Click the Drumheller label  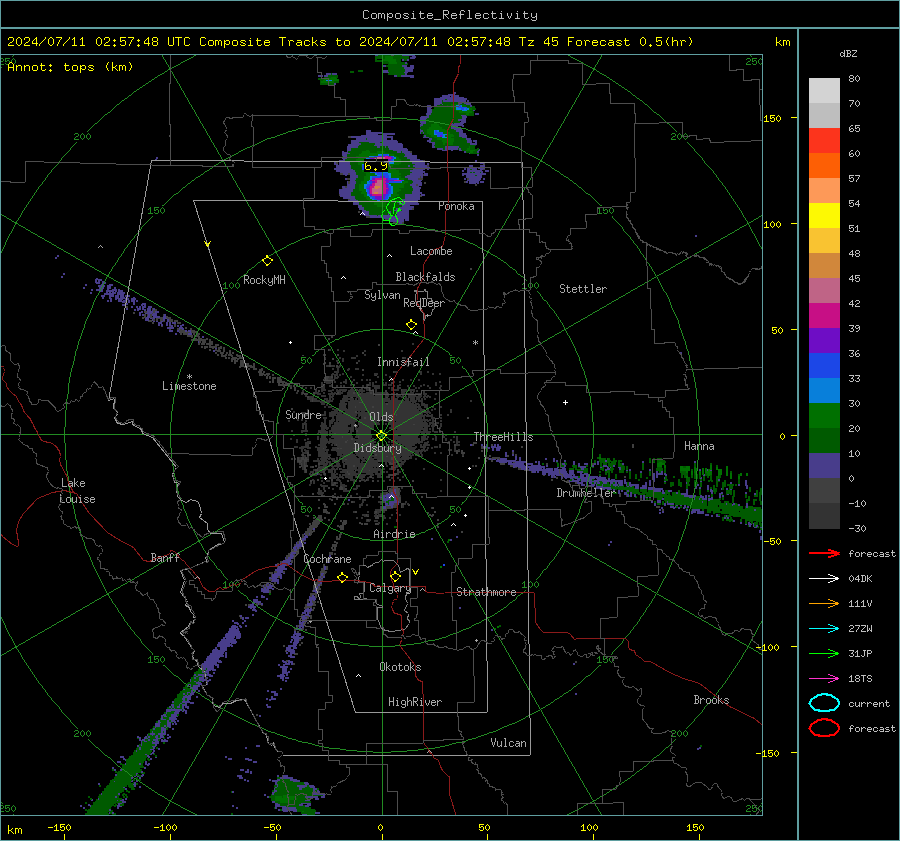click(586, 493)
